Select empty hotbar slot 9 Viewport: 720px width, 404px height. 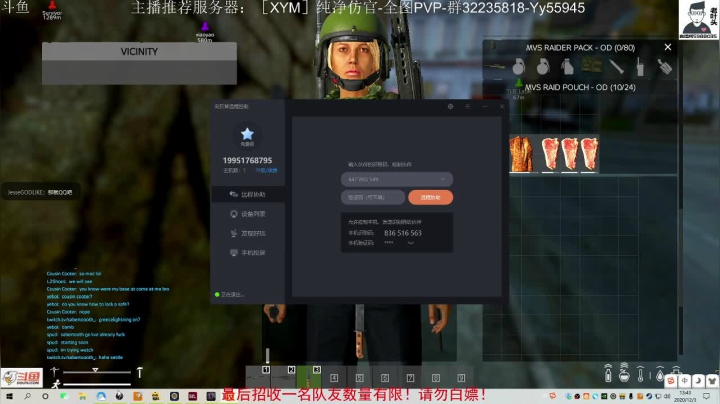coord(461,378)
